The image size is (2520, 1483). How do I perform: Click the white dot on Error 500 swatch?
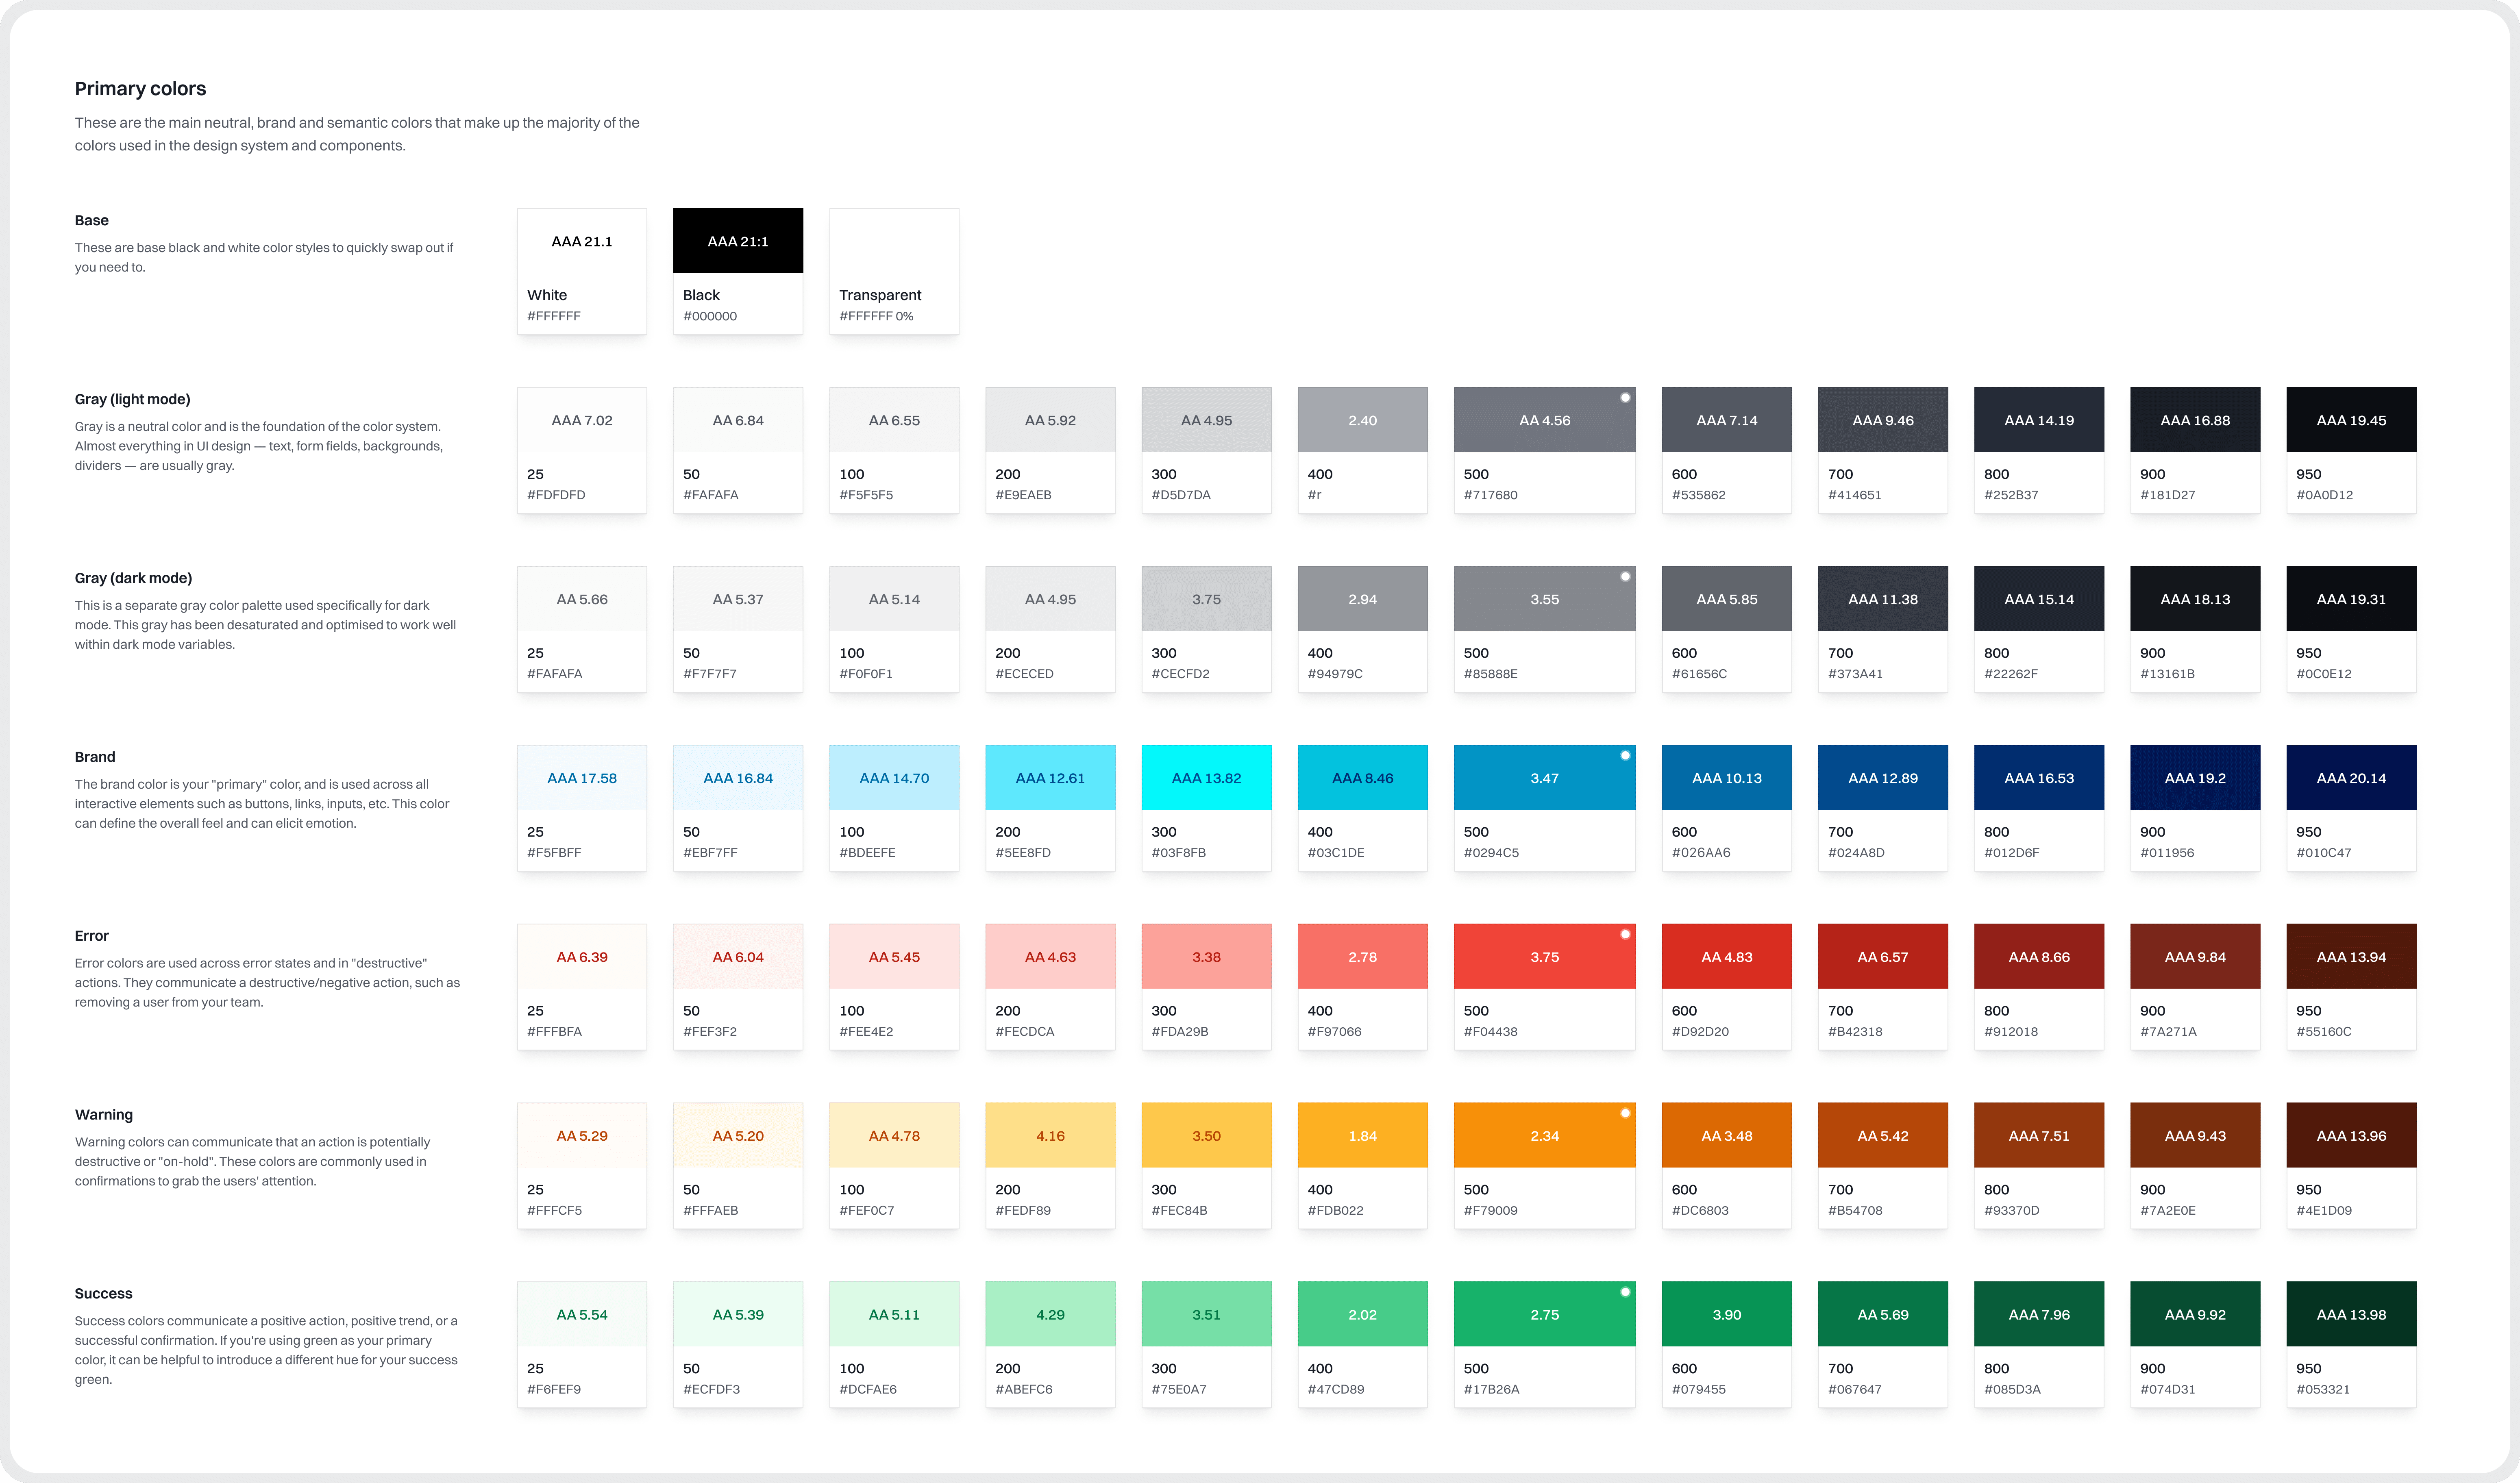(1625, 934)
